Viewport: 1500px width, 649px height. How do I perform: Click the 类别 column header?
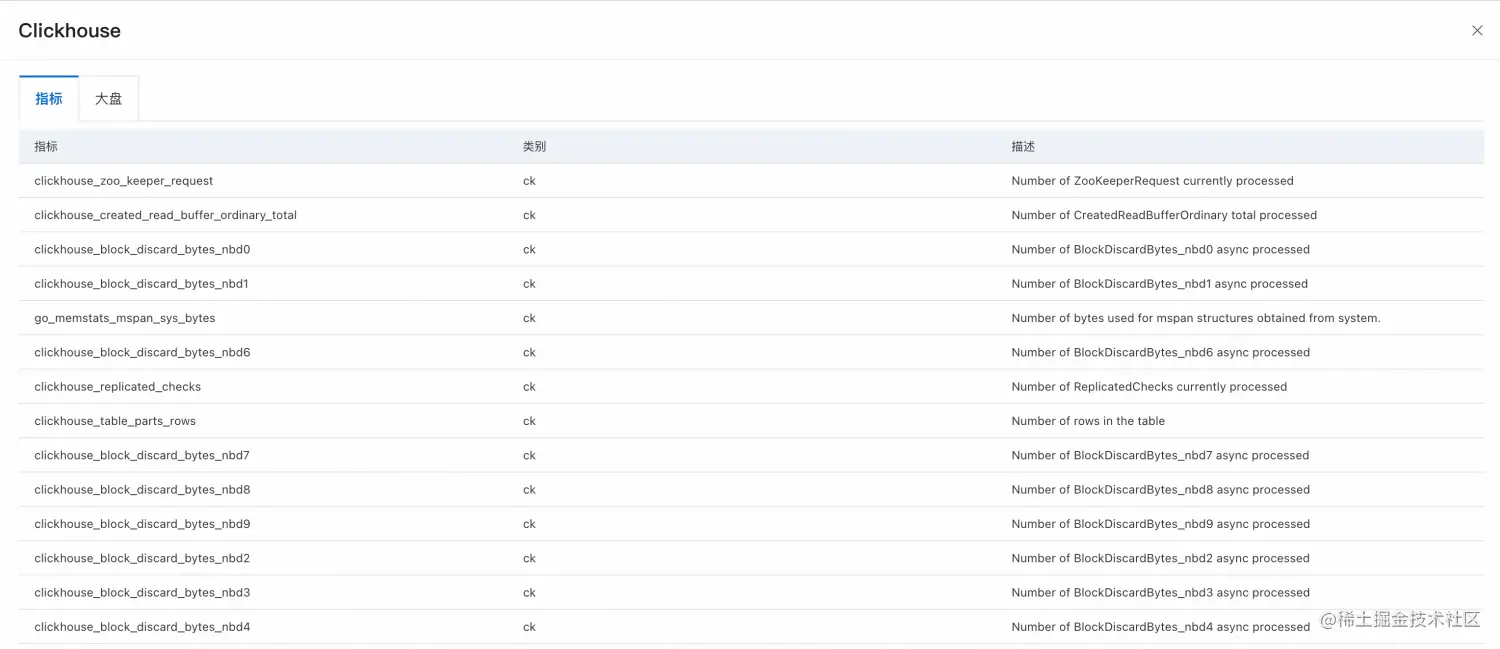click(x=534, y=146)
